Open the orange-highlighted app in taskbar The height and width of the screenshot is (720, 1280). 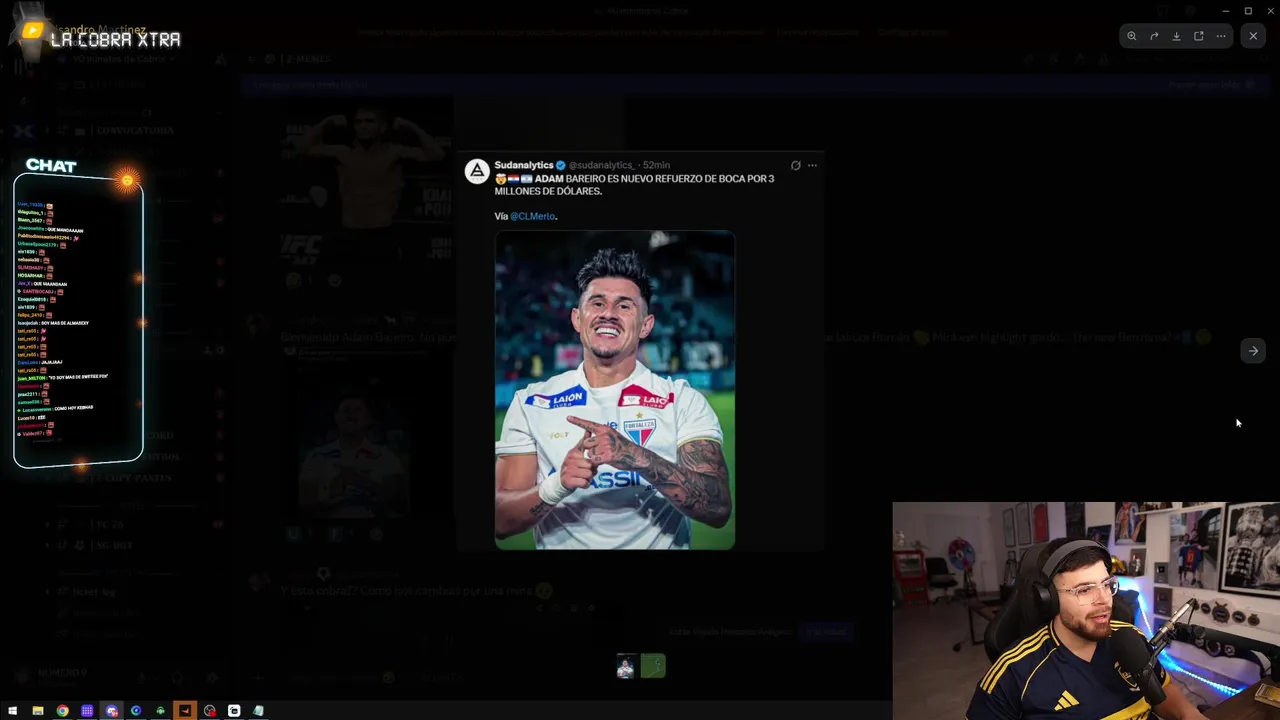click(184, 711)
